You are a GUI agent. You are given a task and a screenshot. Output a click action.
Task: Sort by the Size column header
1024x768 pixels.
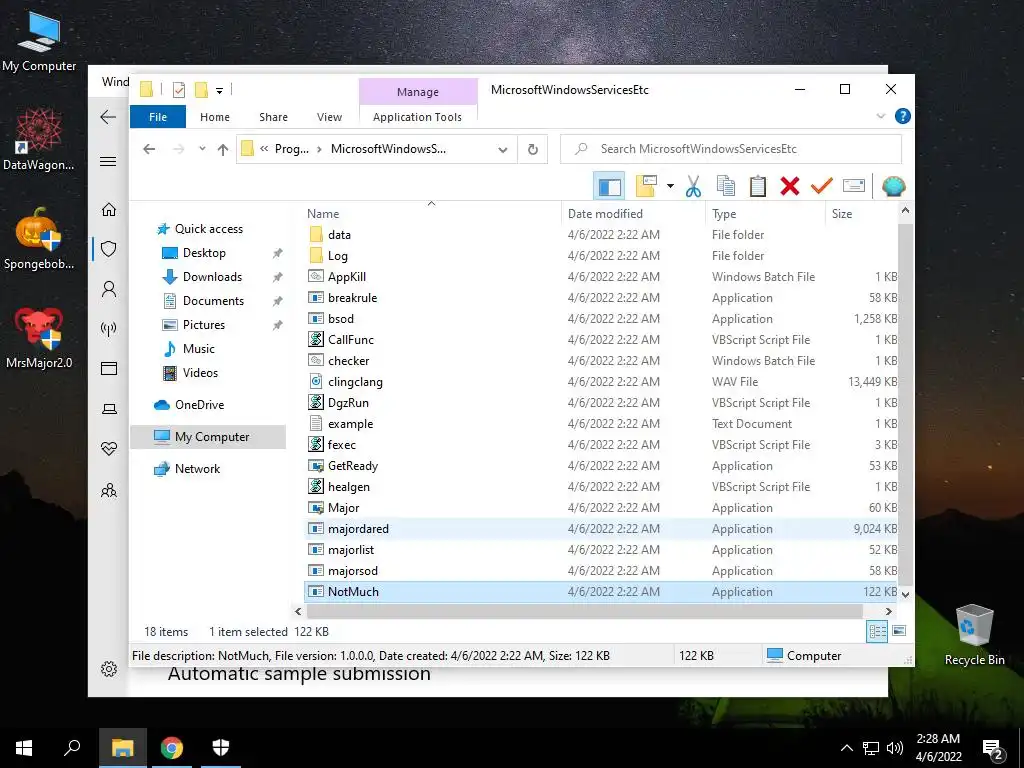(841, 214)
